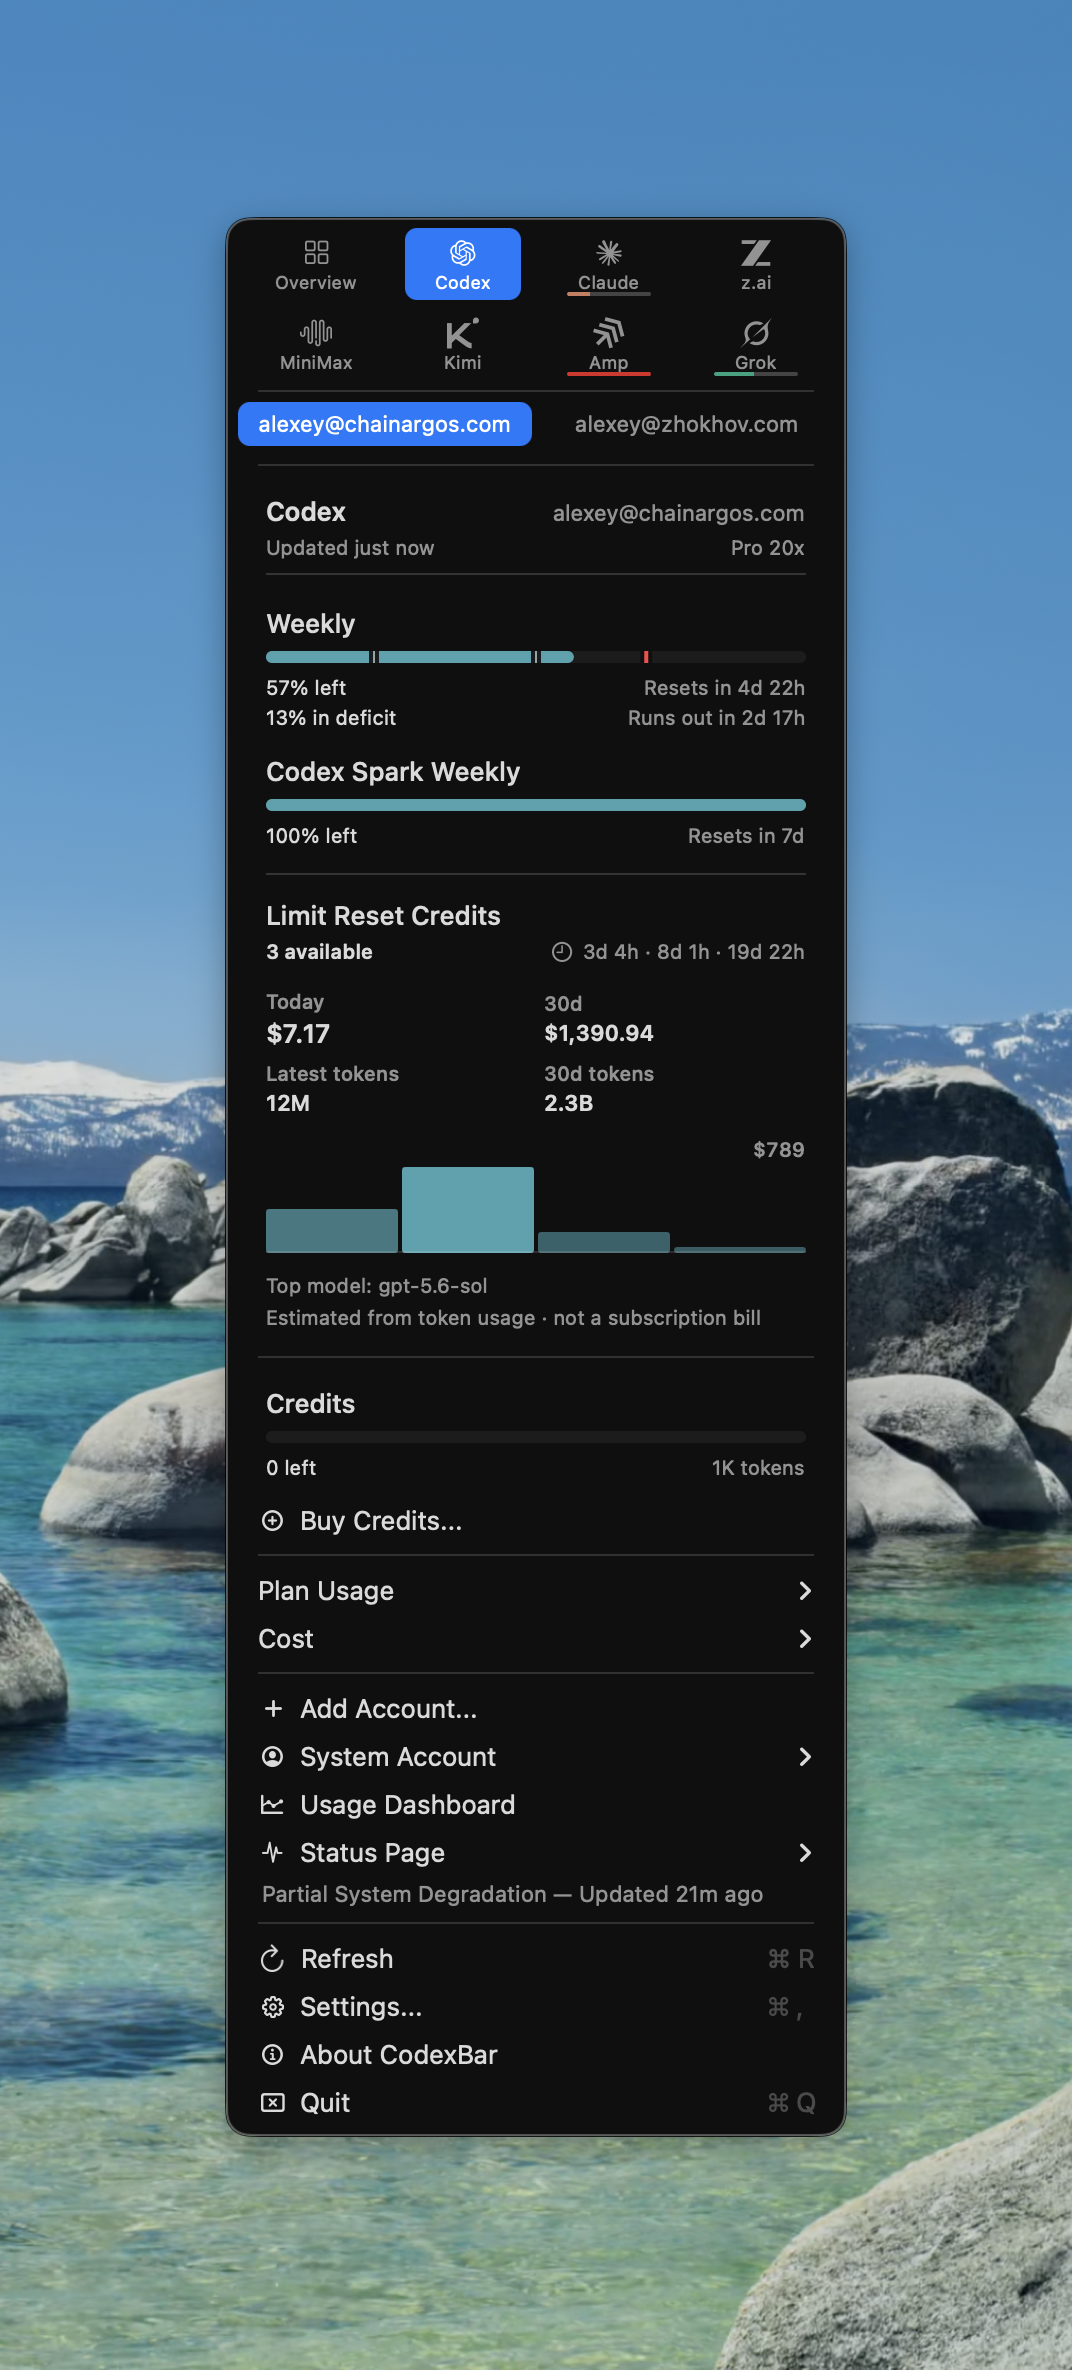Click the boxed X Quit icon
Screen dimensions: 1072x2370
pos(272,2103)
